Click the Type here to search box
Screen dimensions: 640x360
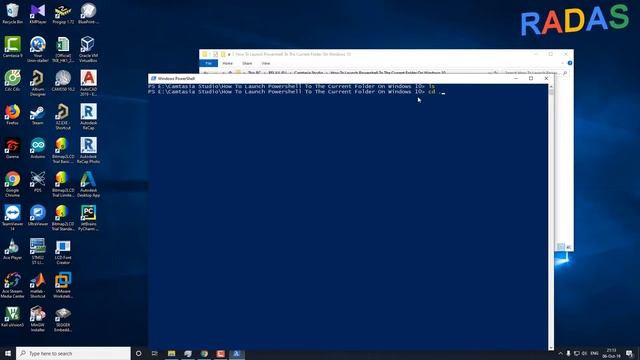point(73,353)
